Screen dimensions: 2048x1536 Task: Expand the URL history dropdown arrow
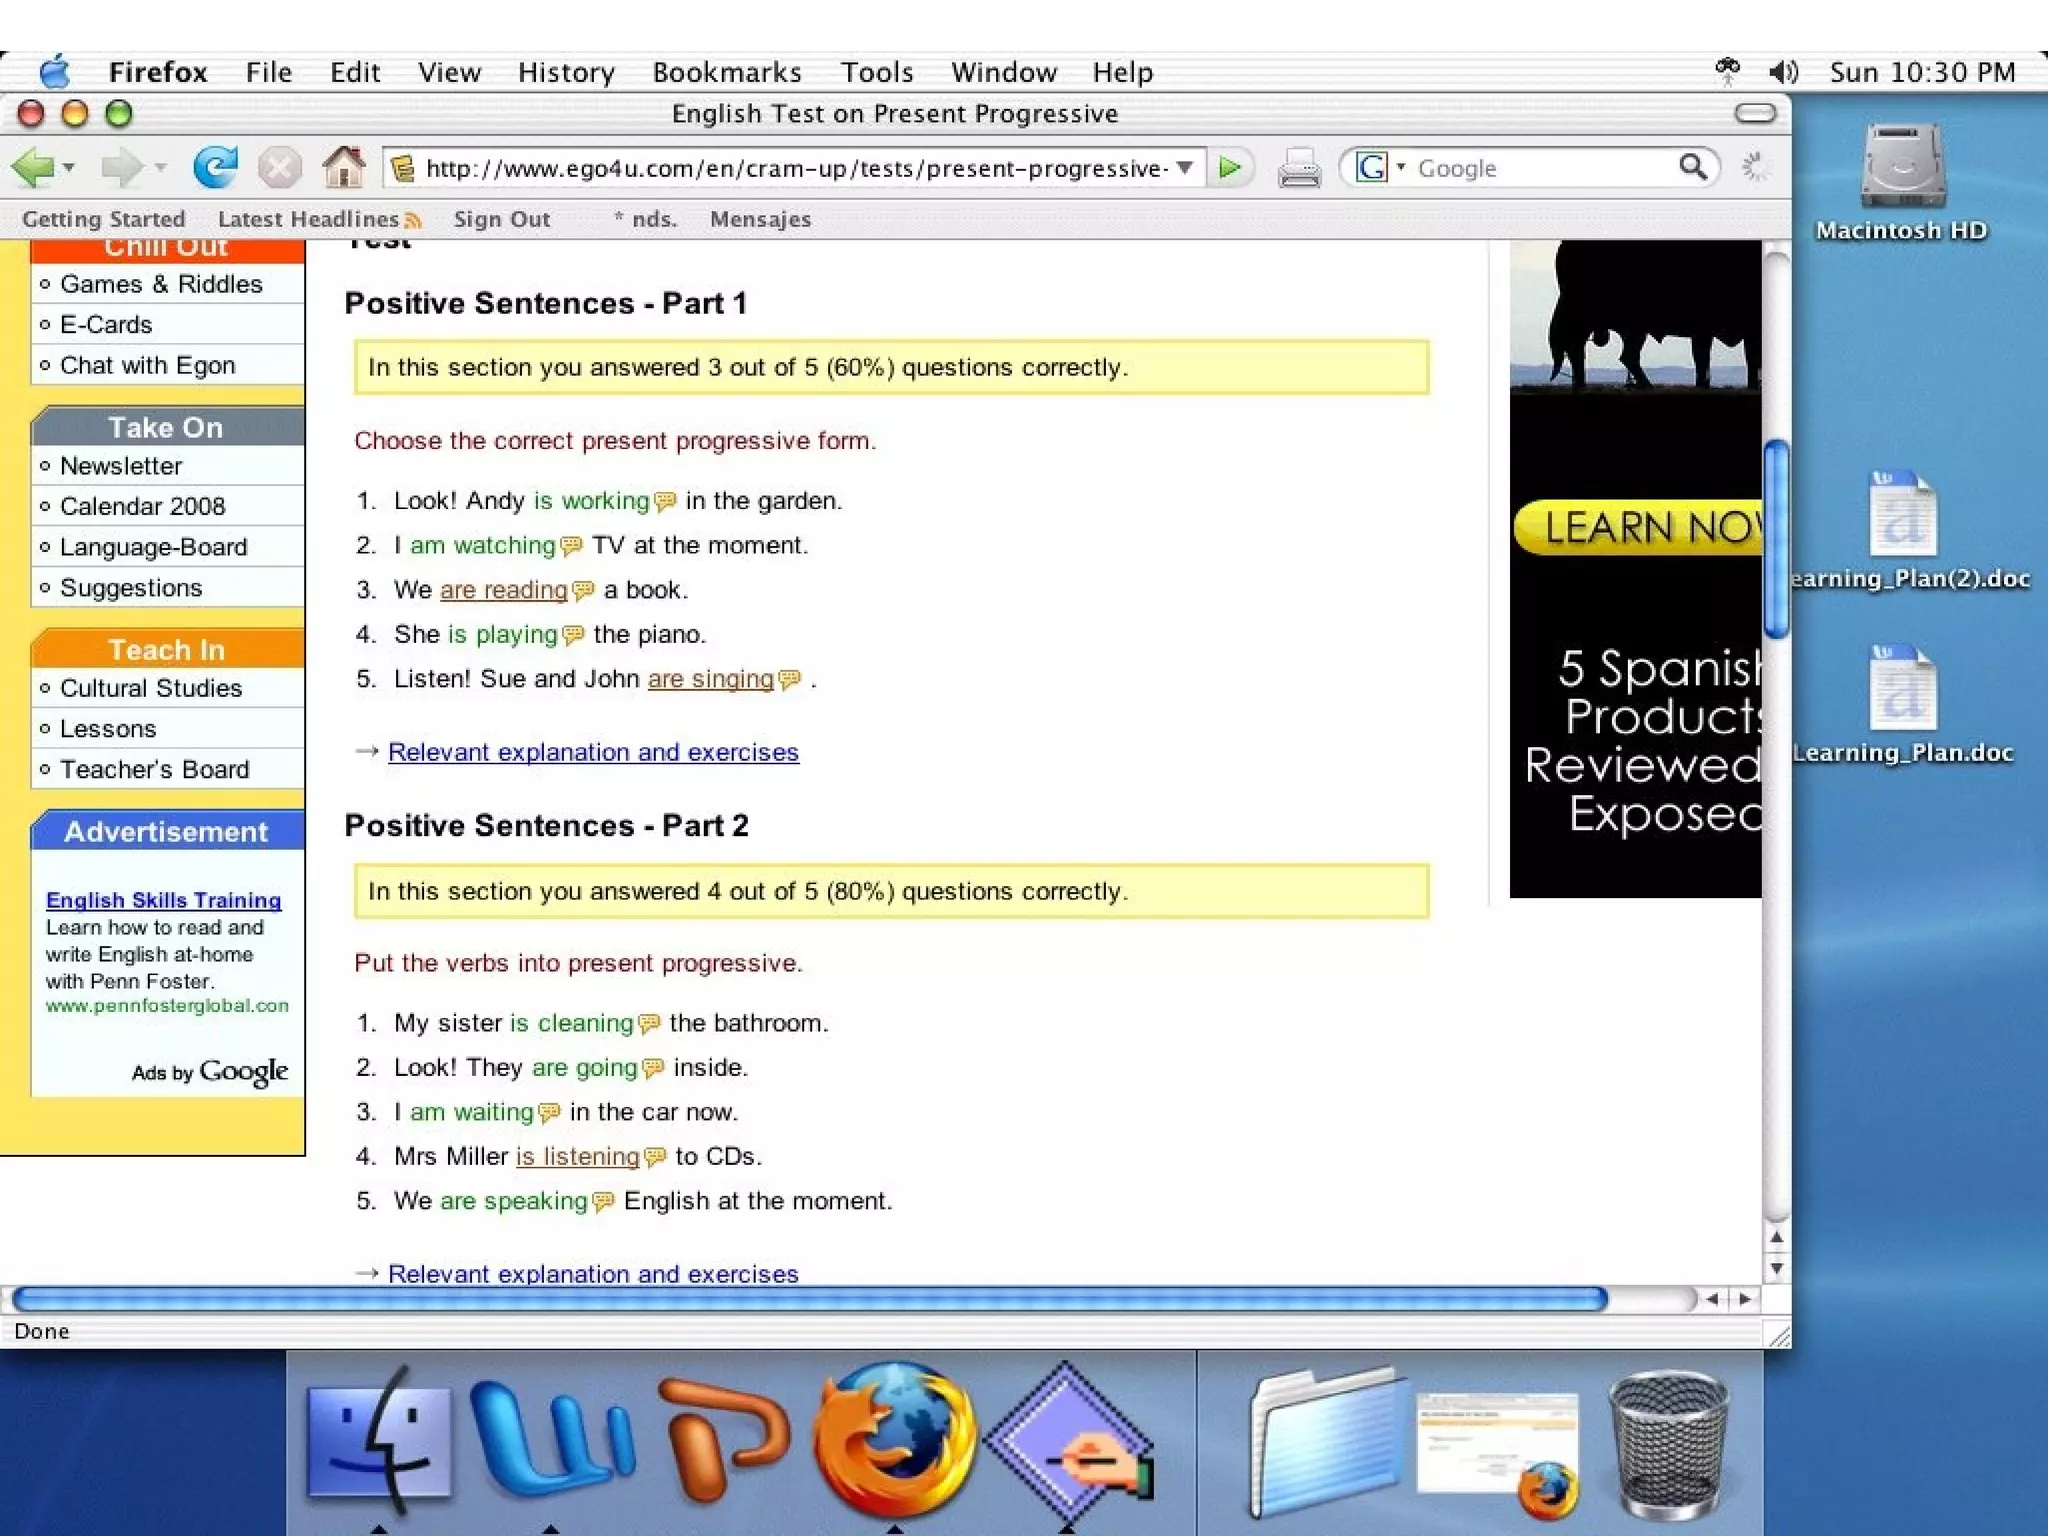click(x=1185, y=167)
